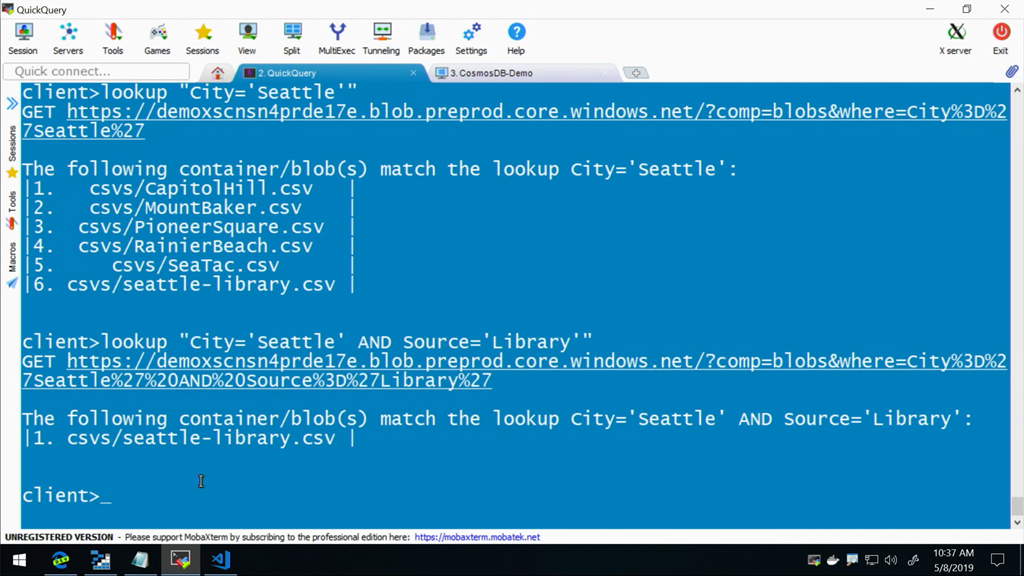Screen dimensions: 1024x576
Task: Click the 1. csvs/seattle-library.csv line
Action: pyautogui.click(x=189, y=438)
